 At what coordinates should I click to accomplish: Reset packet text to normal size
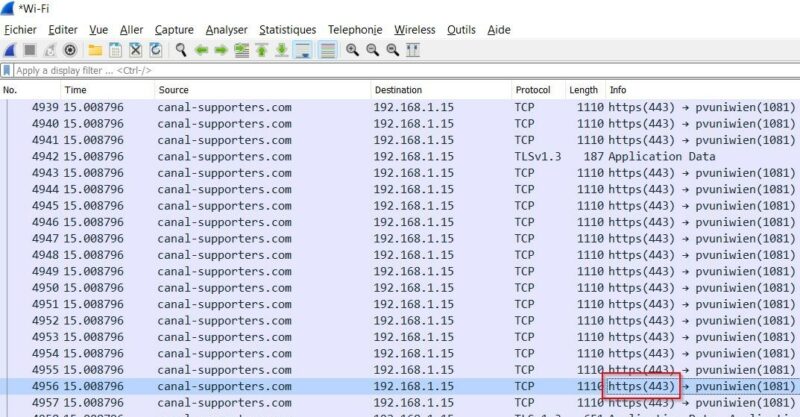click(x=392, y=50)
